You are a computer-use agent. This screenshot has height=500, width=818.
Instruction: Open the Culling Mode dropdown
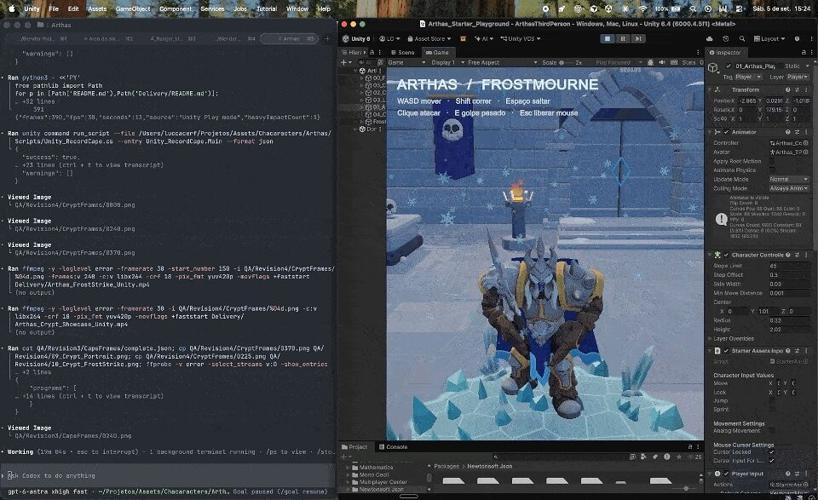789,188
